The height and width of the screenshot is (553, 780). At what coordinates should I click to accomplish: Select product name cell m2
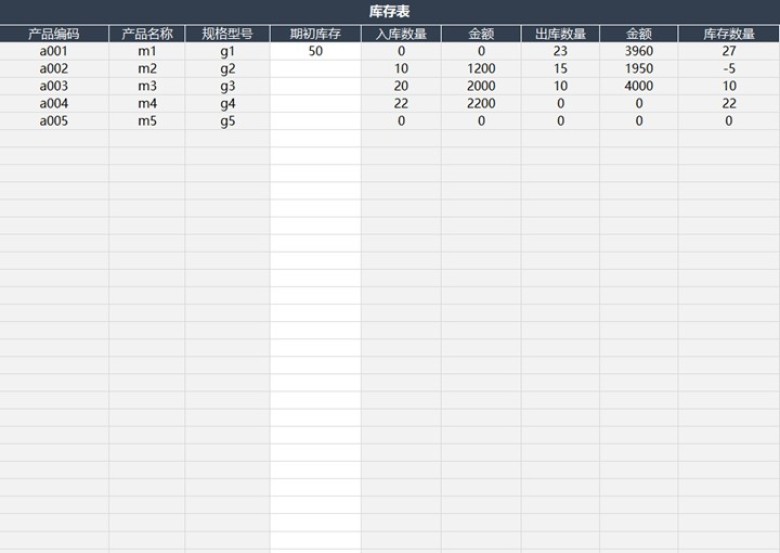tap(147, 69)
